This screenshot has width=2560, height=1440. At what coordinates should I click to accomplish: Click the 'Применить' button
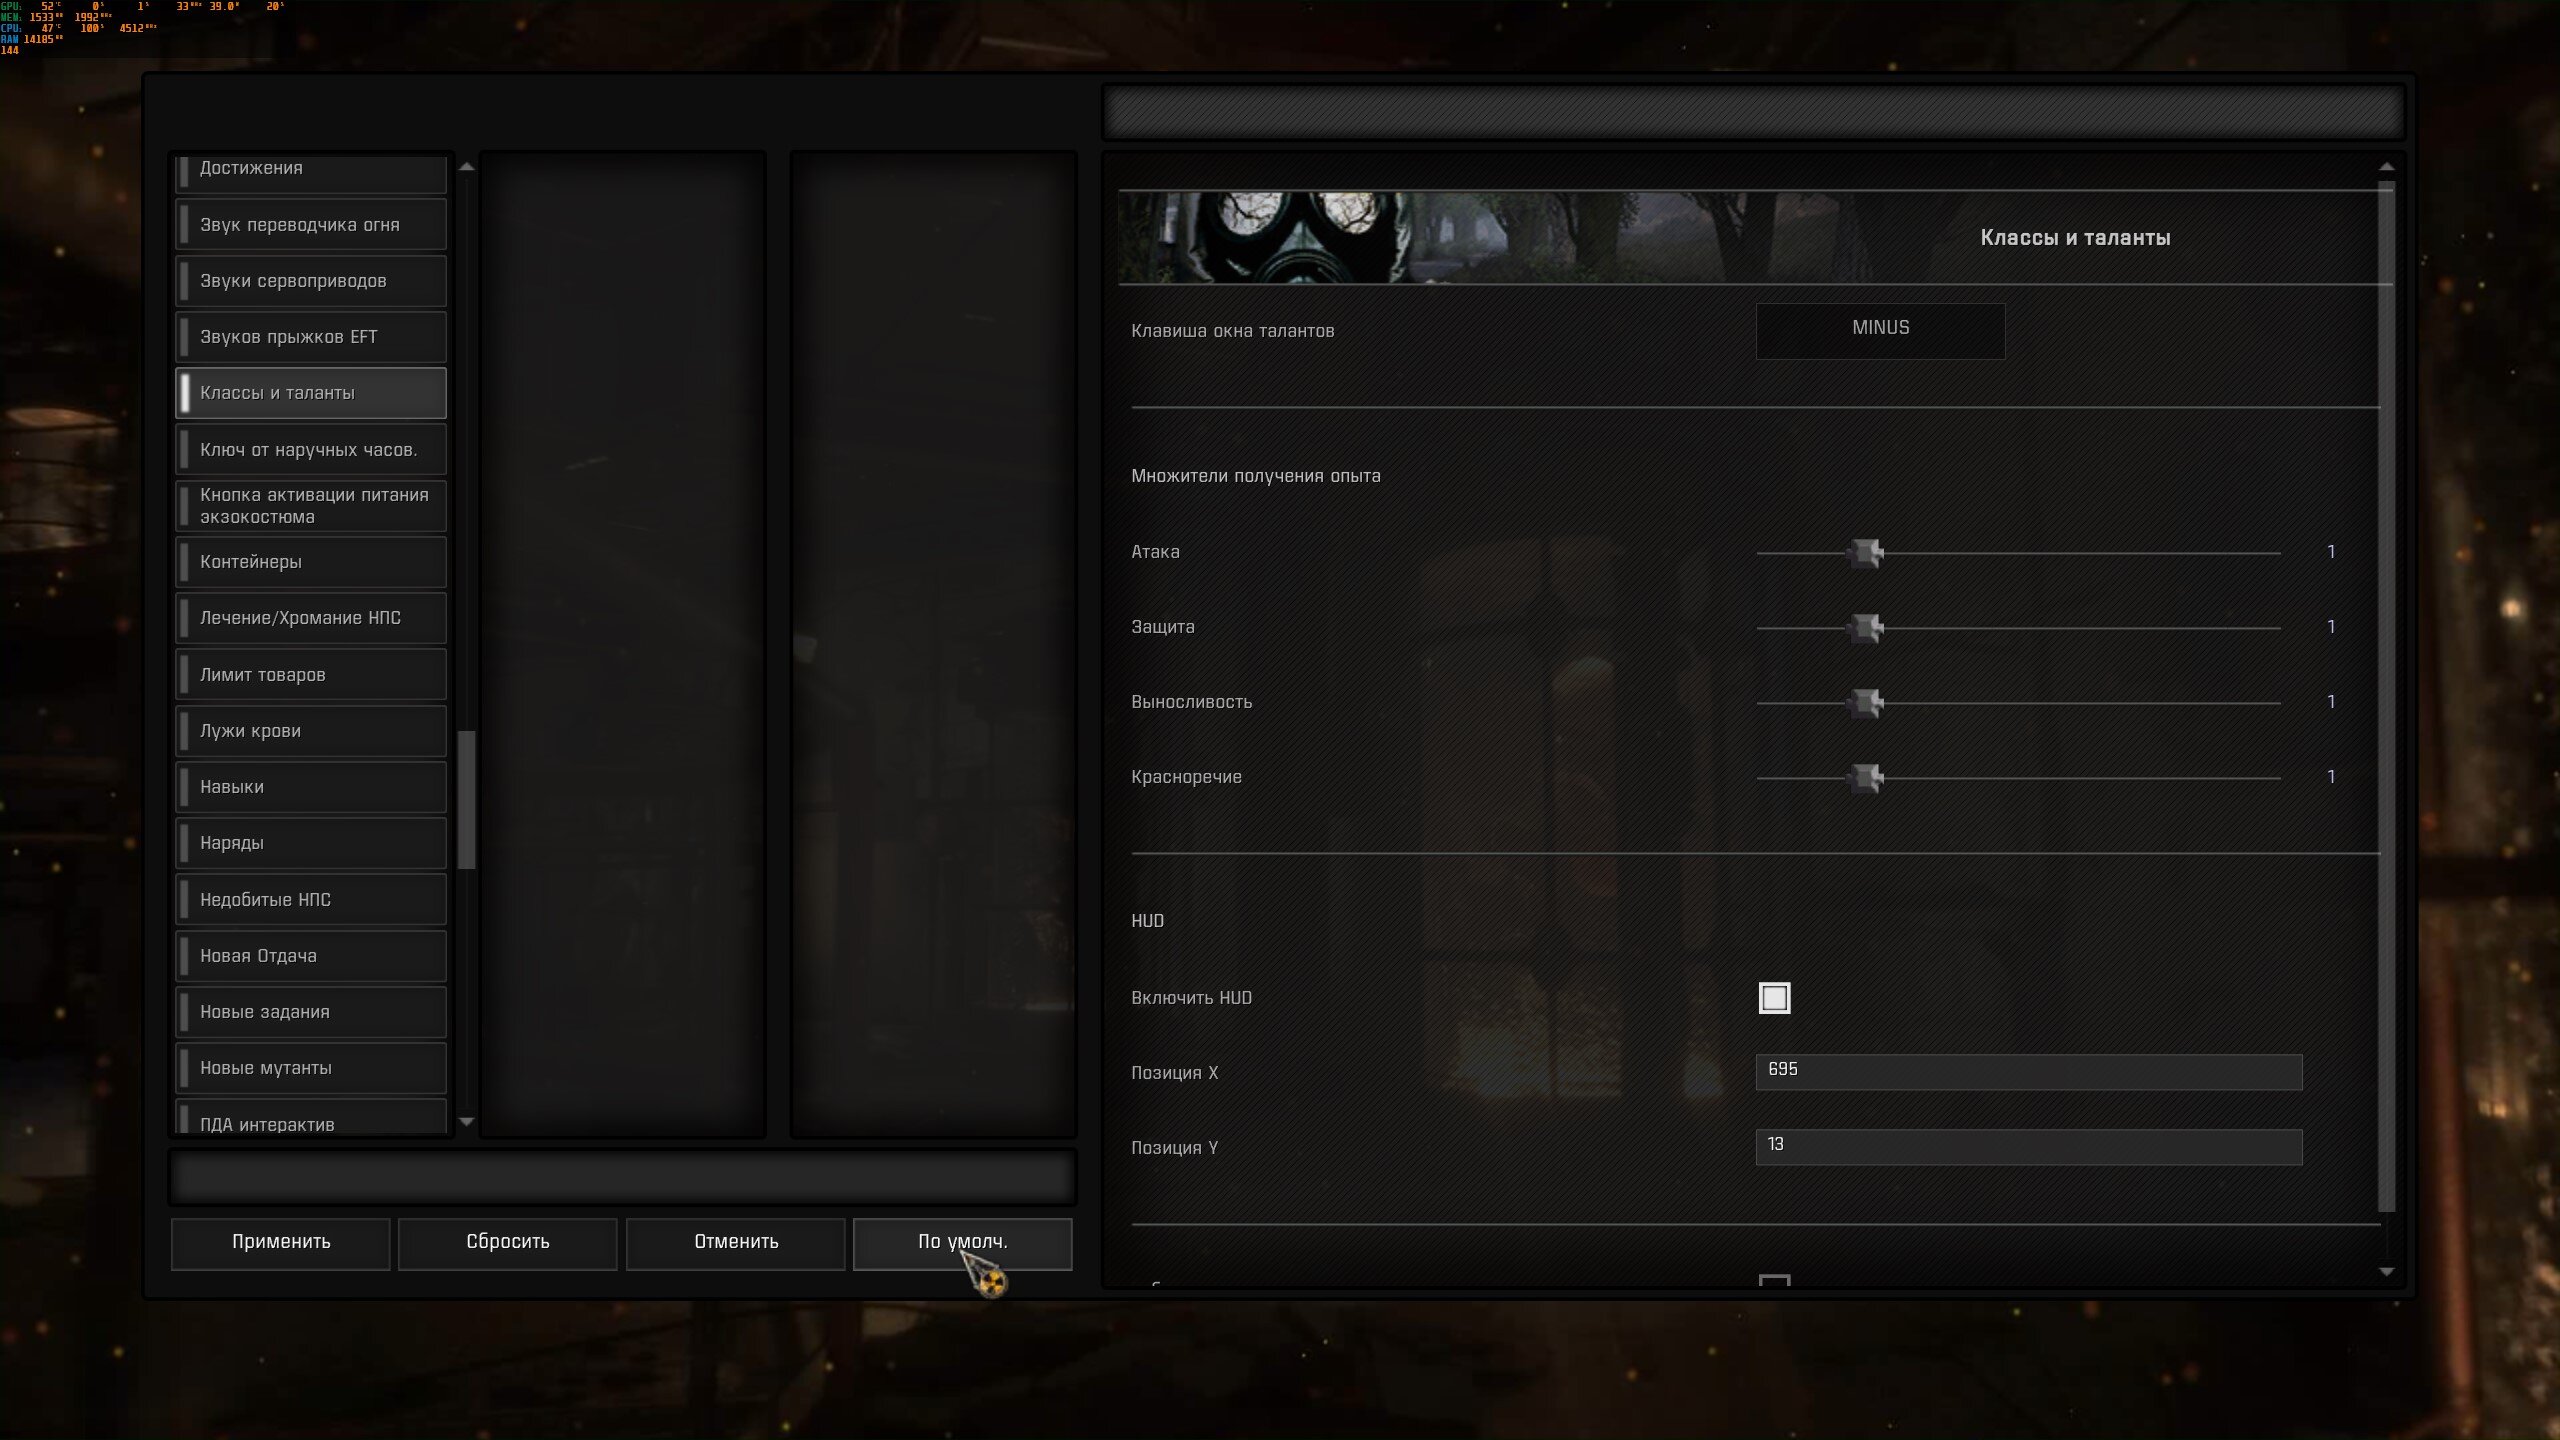[x=281, y=1243]
